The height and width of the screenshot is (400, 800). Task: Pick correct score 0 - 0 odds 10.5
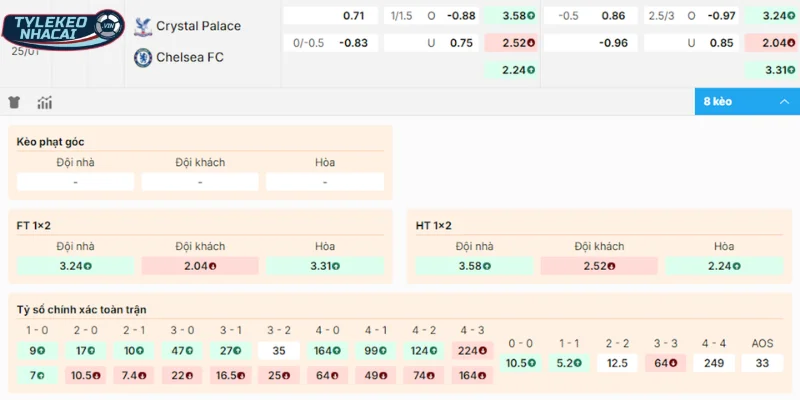pos(518,363)
